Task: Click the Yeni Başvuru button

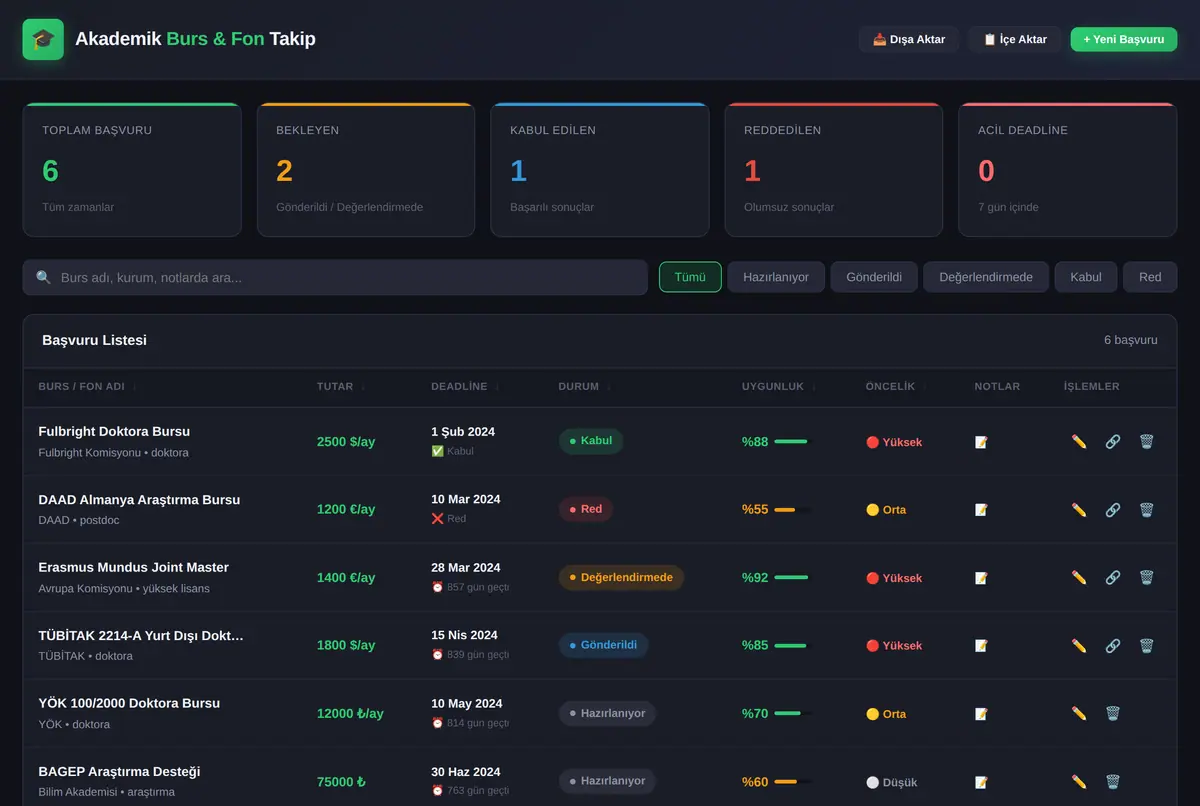Action: click(x=1124, y=39)
